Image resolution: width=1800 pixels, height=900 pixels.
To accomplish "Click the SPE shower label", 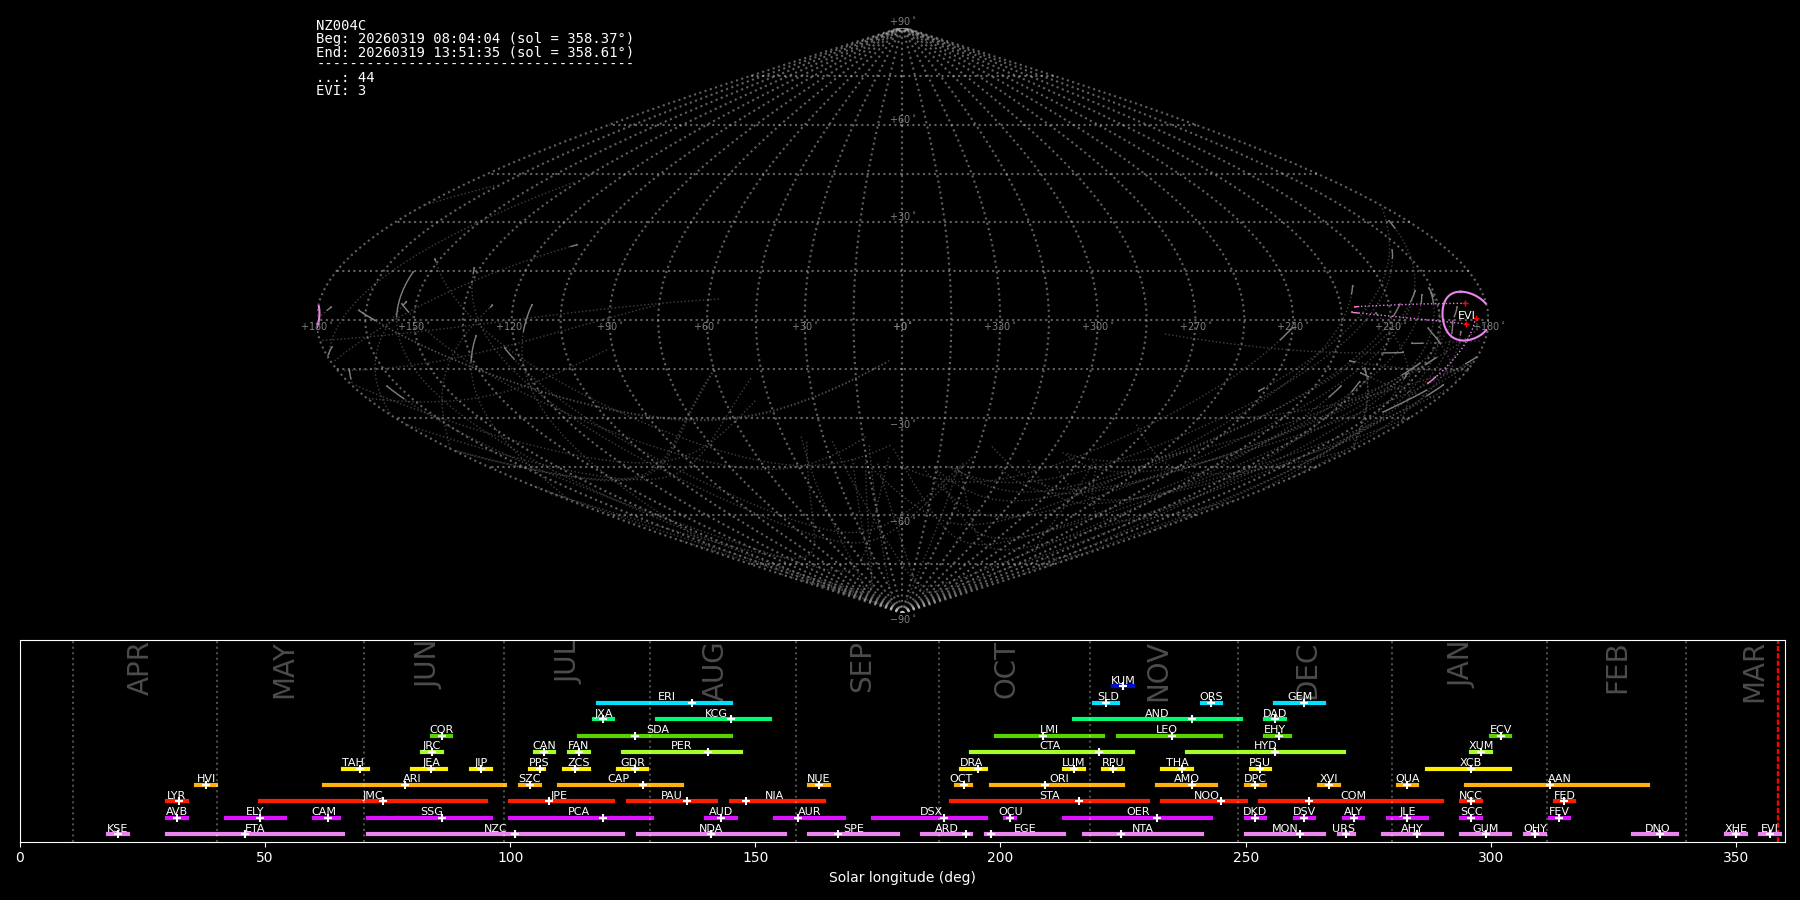I will pos(853,829).
